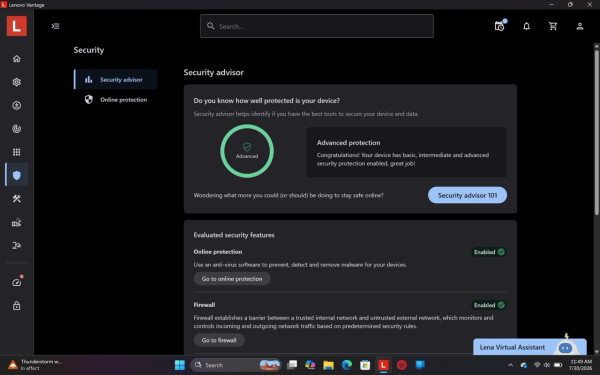Click Go to online protection button
Image resolution: width=600 pixels, height=375 pixels.
pyautogui.click(x=232, y=279)
